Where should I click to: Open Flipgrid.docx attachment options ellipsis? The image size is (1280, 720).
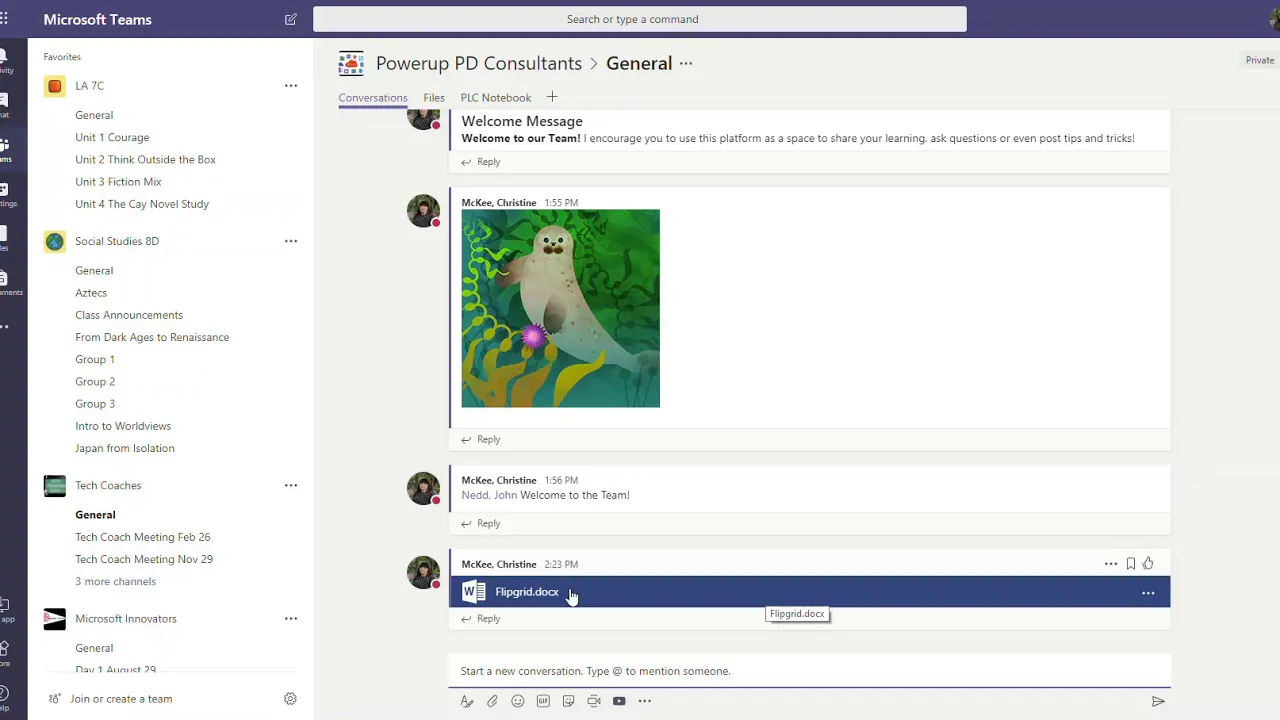(x=1148, y=593)
